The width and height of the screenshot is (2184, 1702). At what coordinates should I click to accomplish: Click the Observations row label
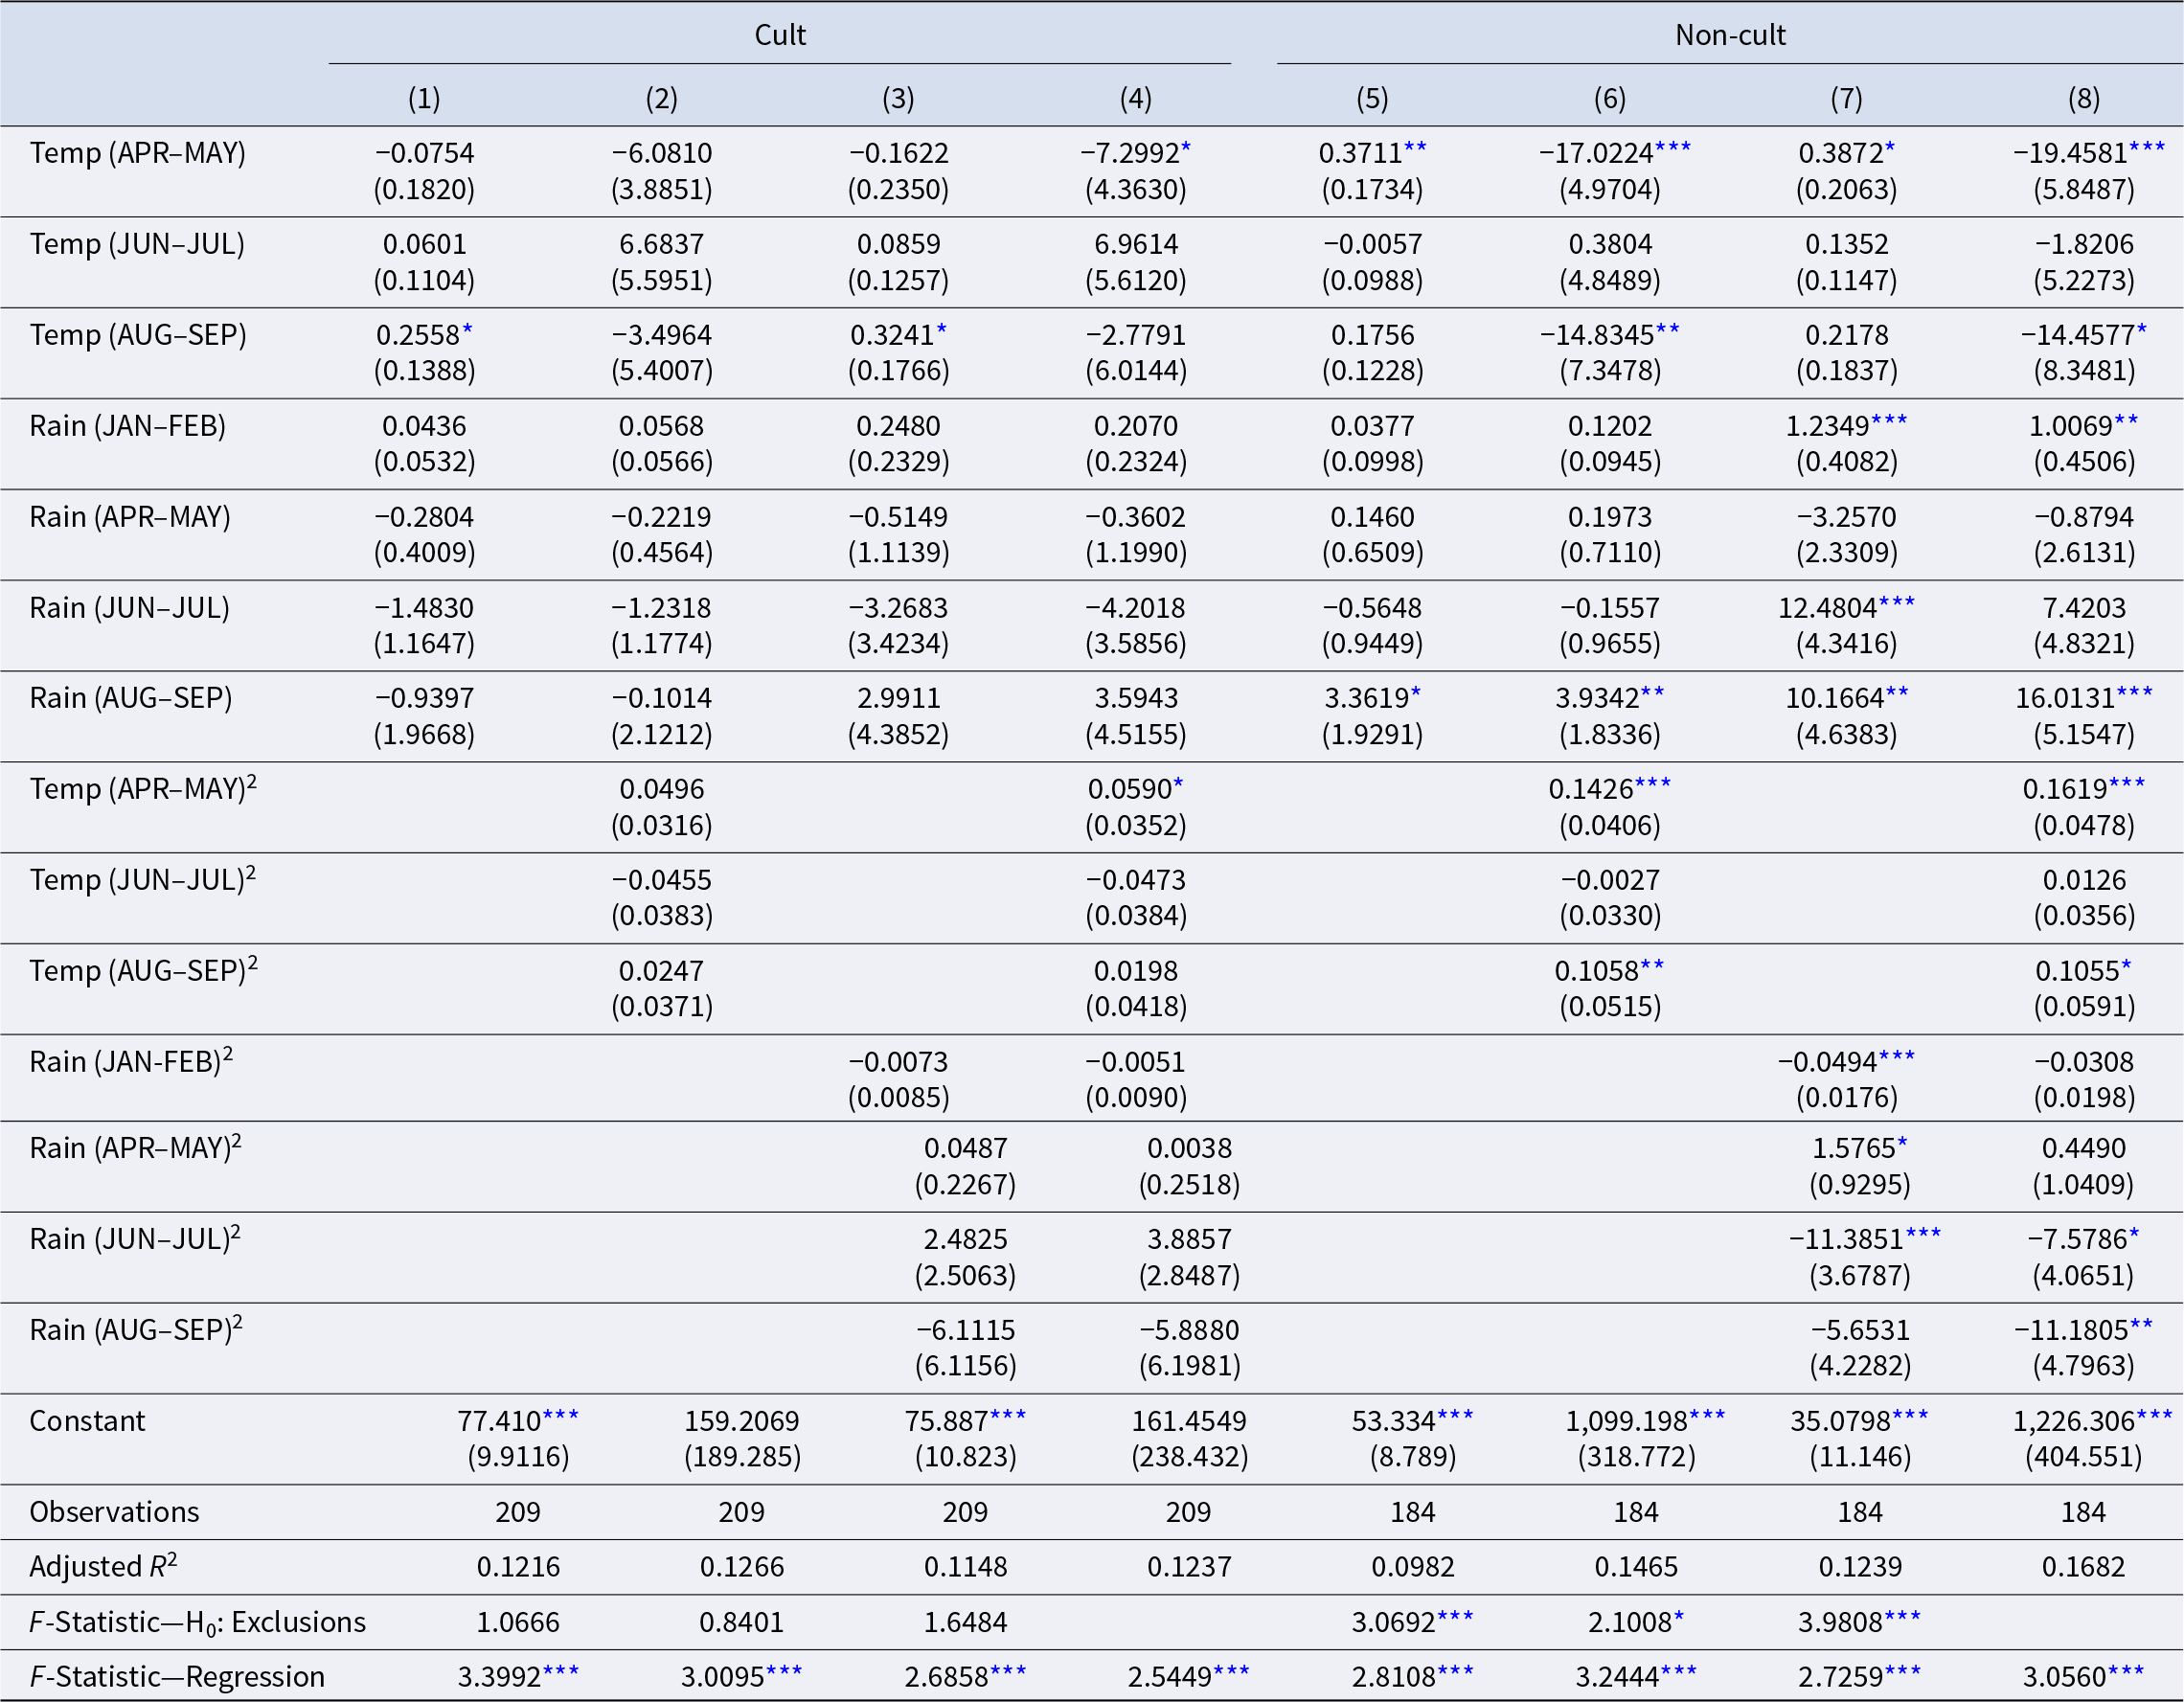(x=114, y=1512)
